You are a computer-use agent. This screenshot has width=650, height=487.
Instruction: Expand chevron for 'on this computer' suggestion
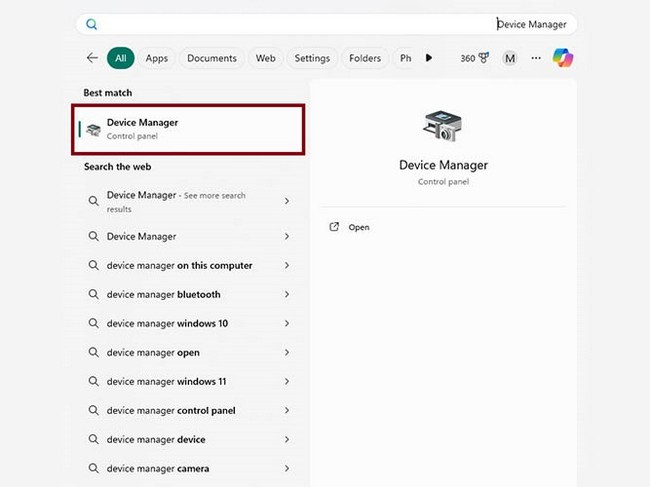pyautogui.click(x=287, y=265)
